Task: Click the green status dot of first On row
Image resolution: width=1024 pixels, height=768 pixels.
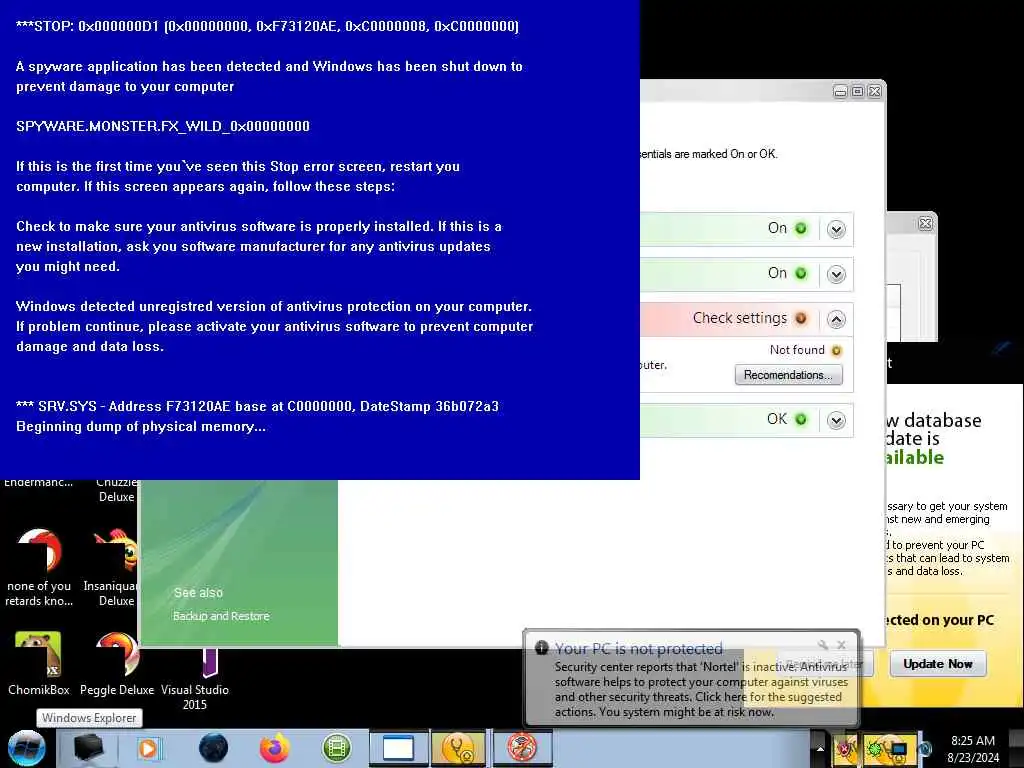Action: click(x=801, y=229)
